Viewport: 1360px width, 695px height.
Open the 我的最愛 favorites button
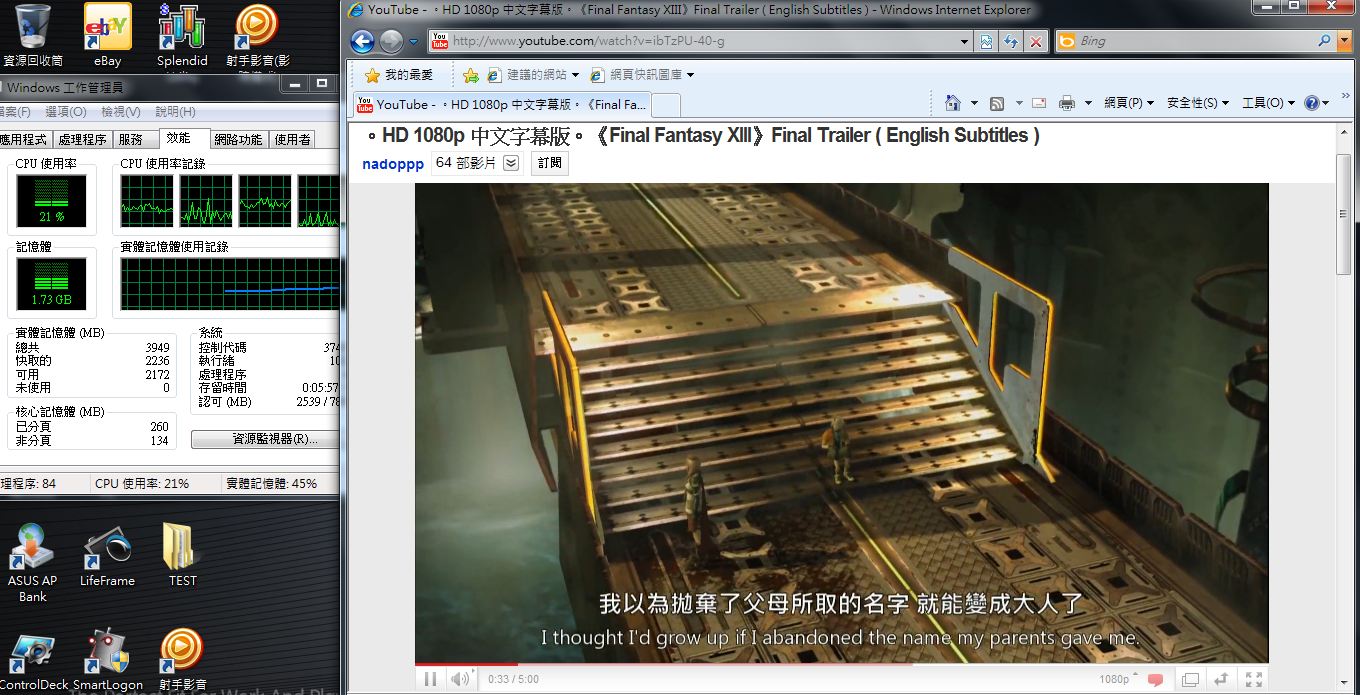click(x=399, y=75)
